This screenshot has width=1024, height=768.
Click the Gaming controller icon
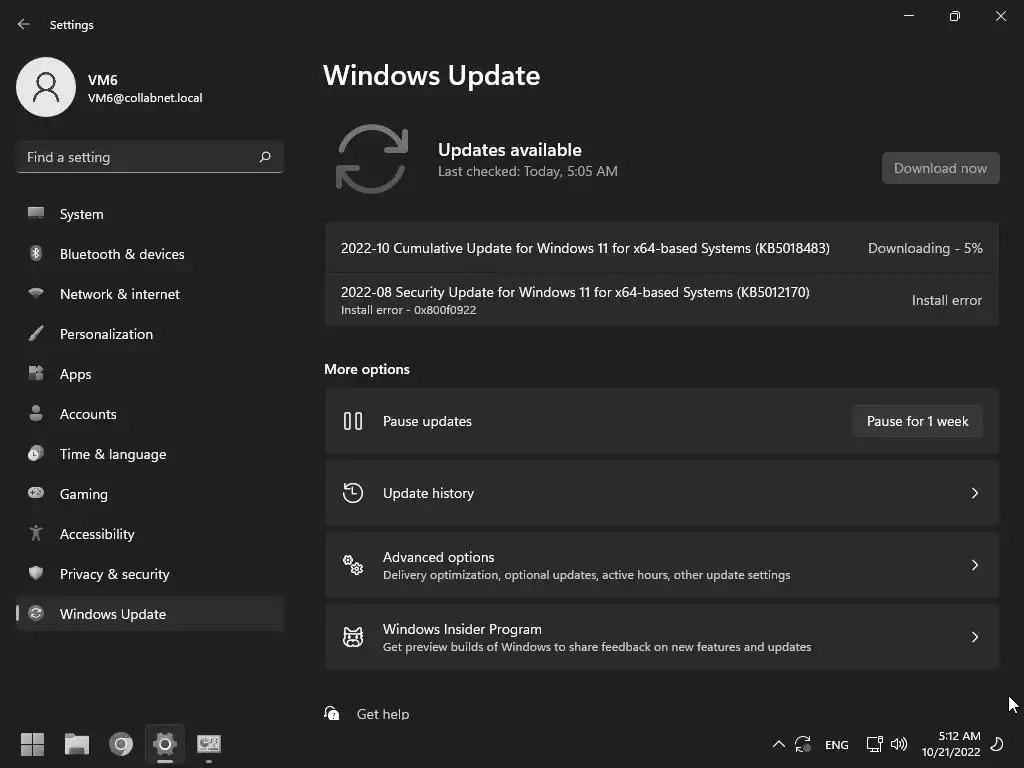pyautogui.click(x=36, y=492)
